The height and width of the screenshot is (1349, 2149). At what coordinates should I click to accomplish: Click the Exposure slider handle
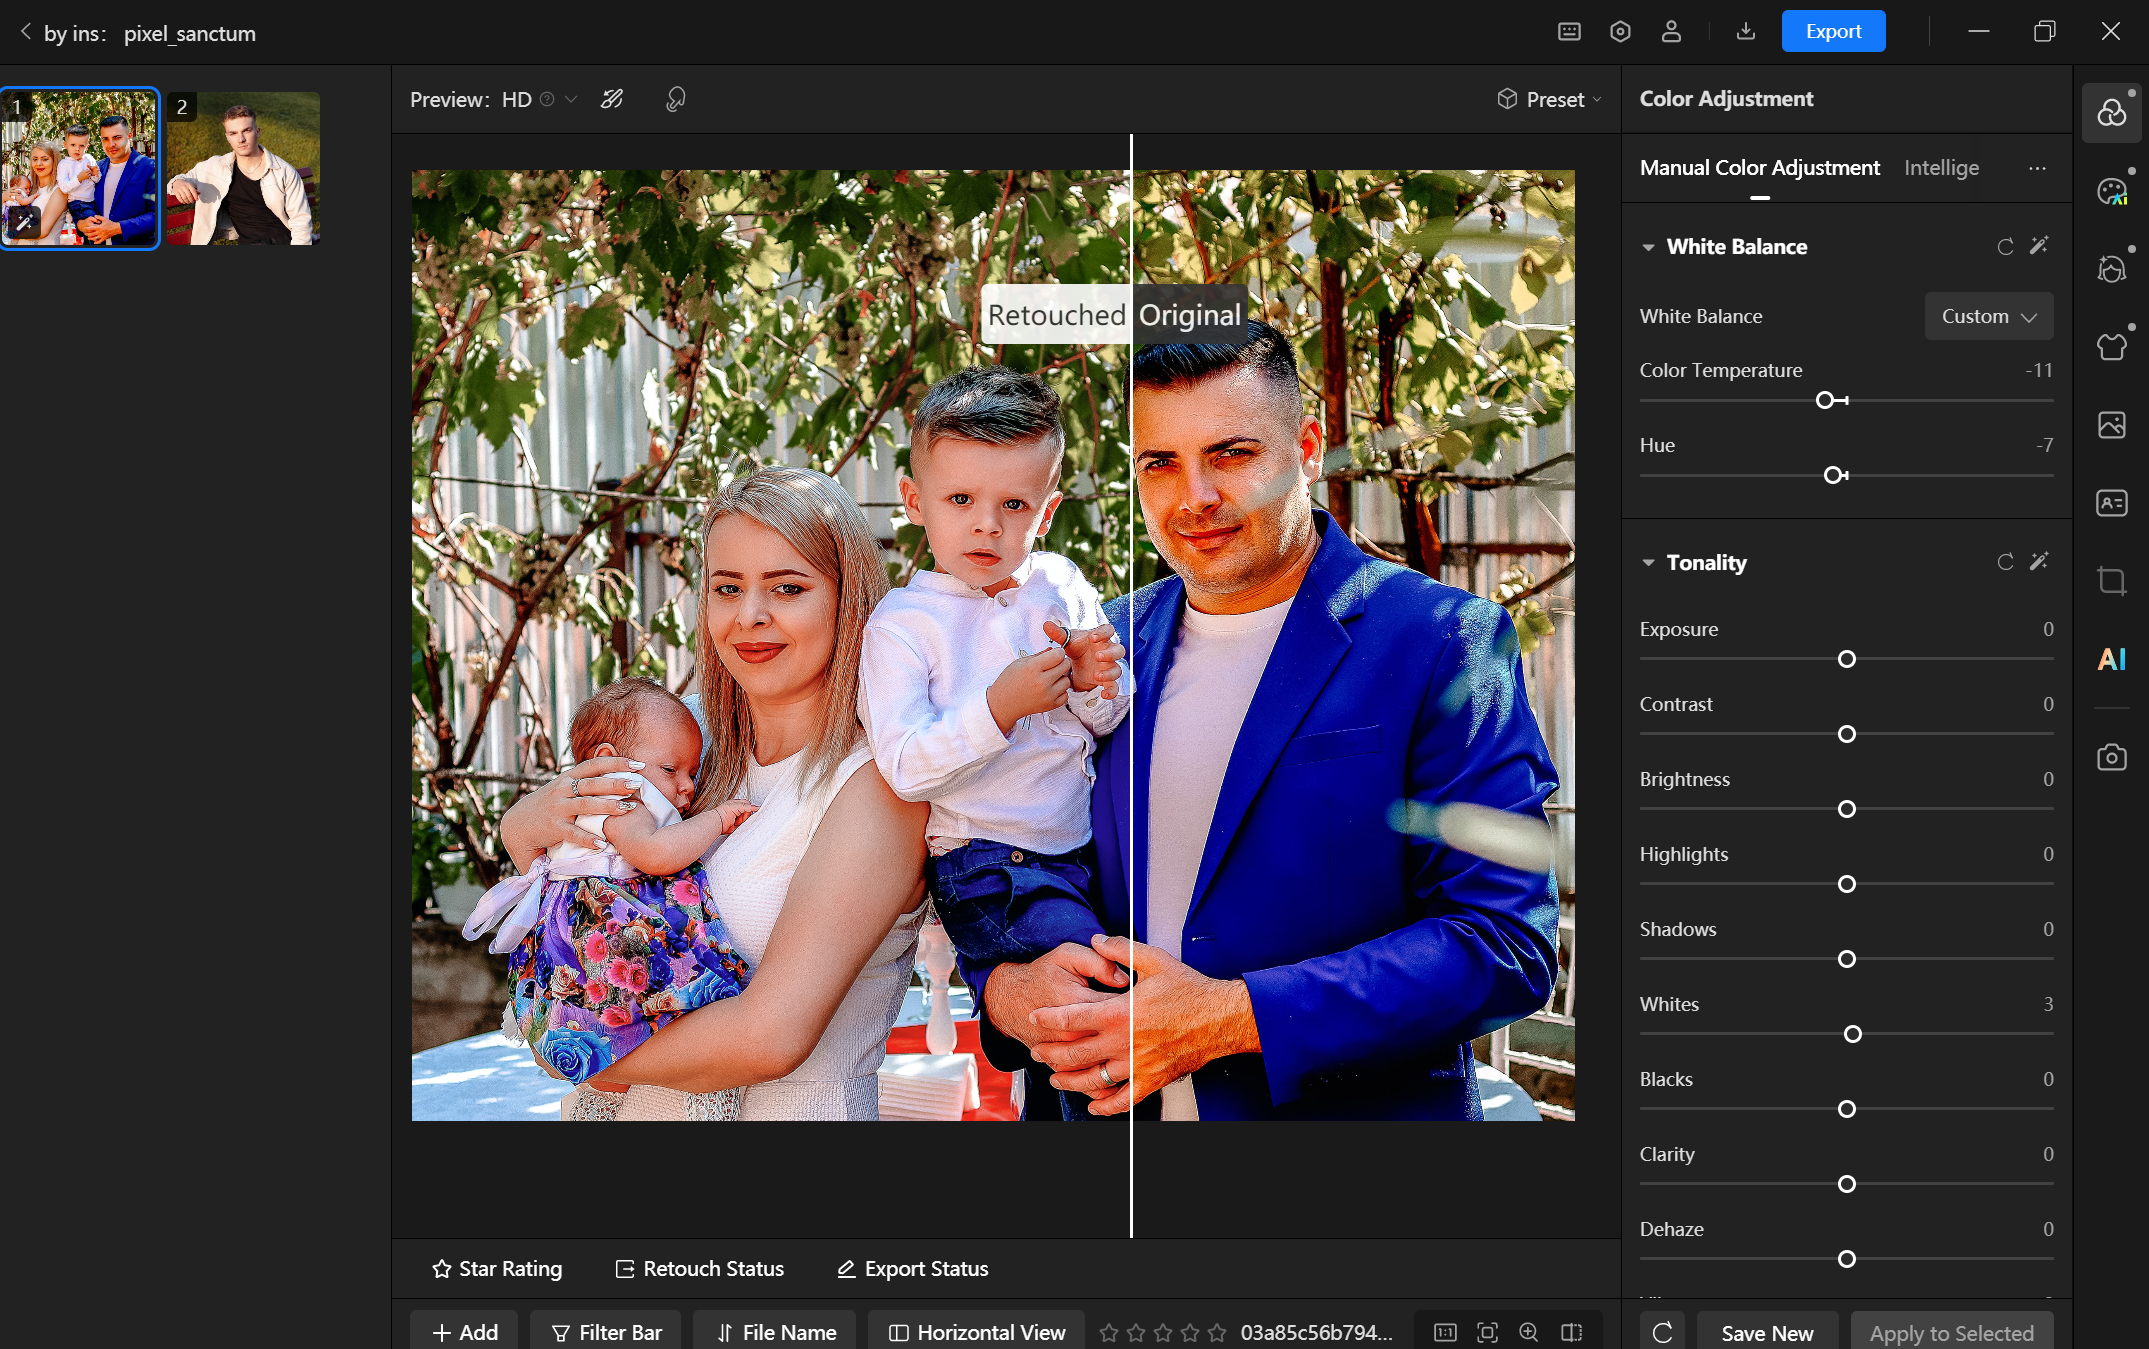tap(1846, 659)
